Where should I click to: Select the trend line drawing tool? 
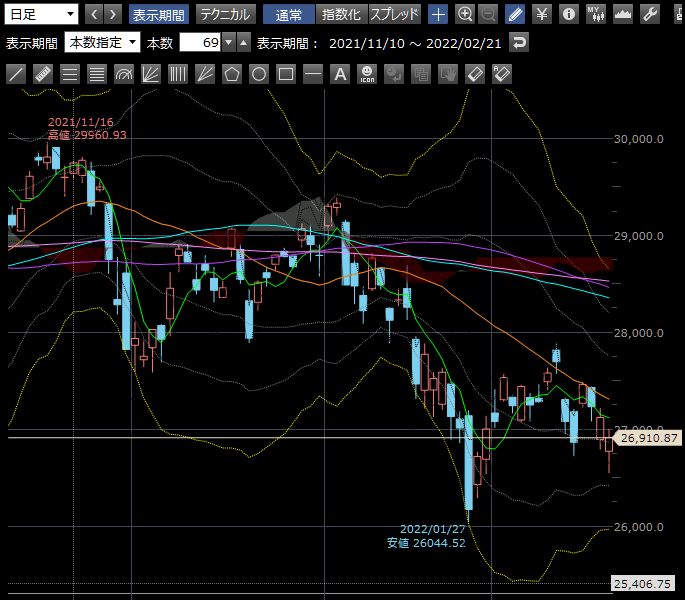16,74
